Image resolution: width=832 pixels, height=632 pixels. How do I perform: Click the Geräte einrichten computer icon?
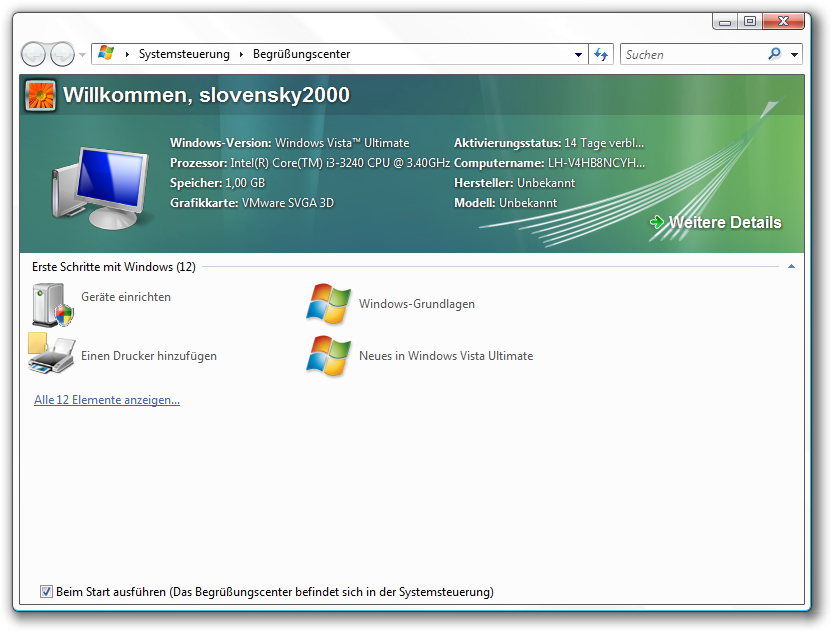coord(53,305)
